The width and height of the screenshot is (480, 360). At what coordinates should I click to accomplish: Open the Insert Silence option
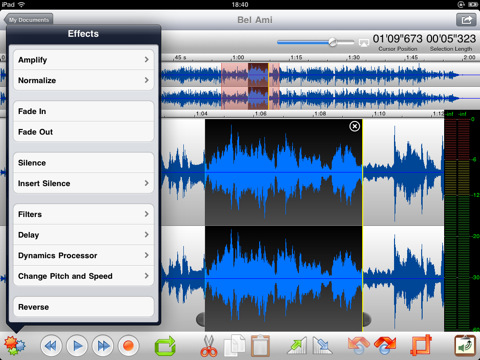pyautogui.click(x=83, y=183)
